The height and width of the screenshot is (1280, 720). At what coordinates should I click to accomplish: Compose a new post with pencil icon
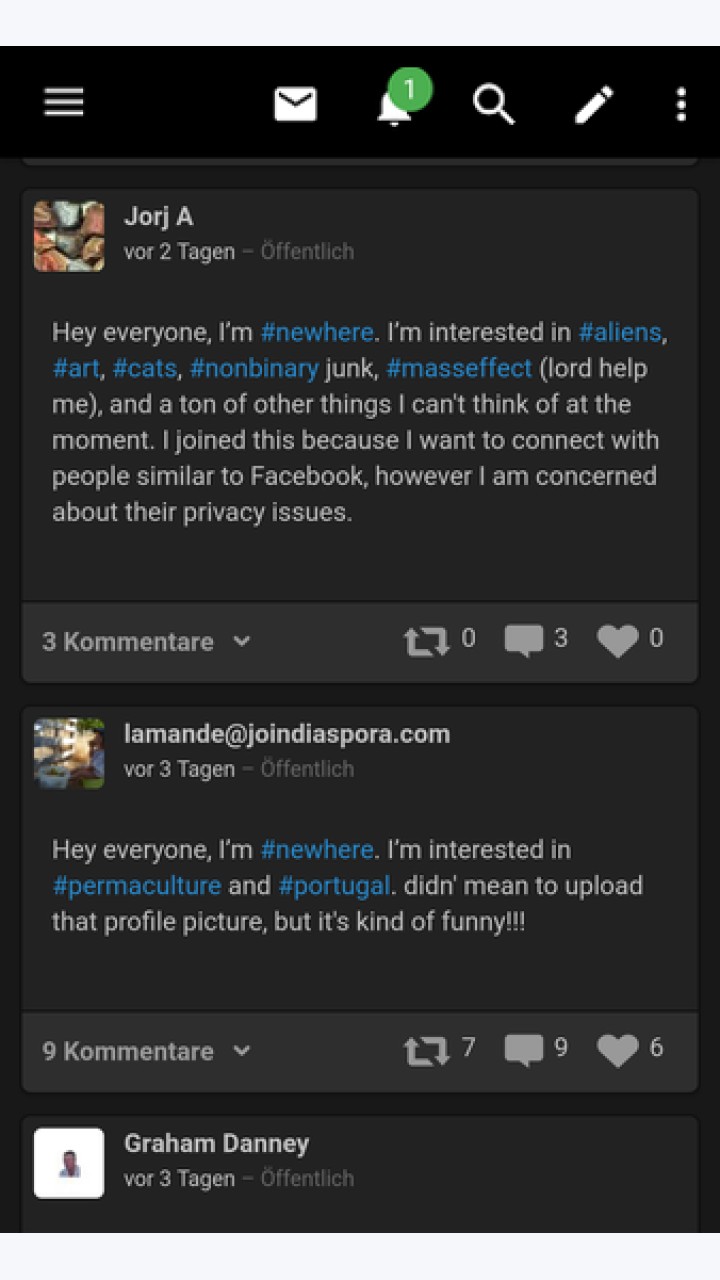point(594,104)
